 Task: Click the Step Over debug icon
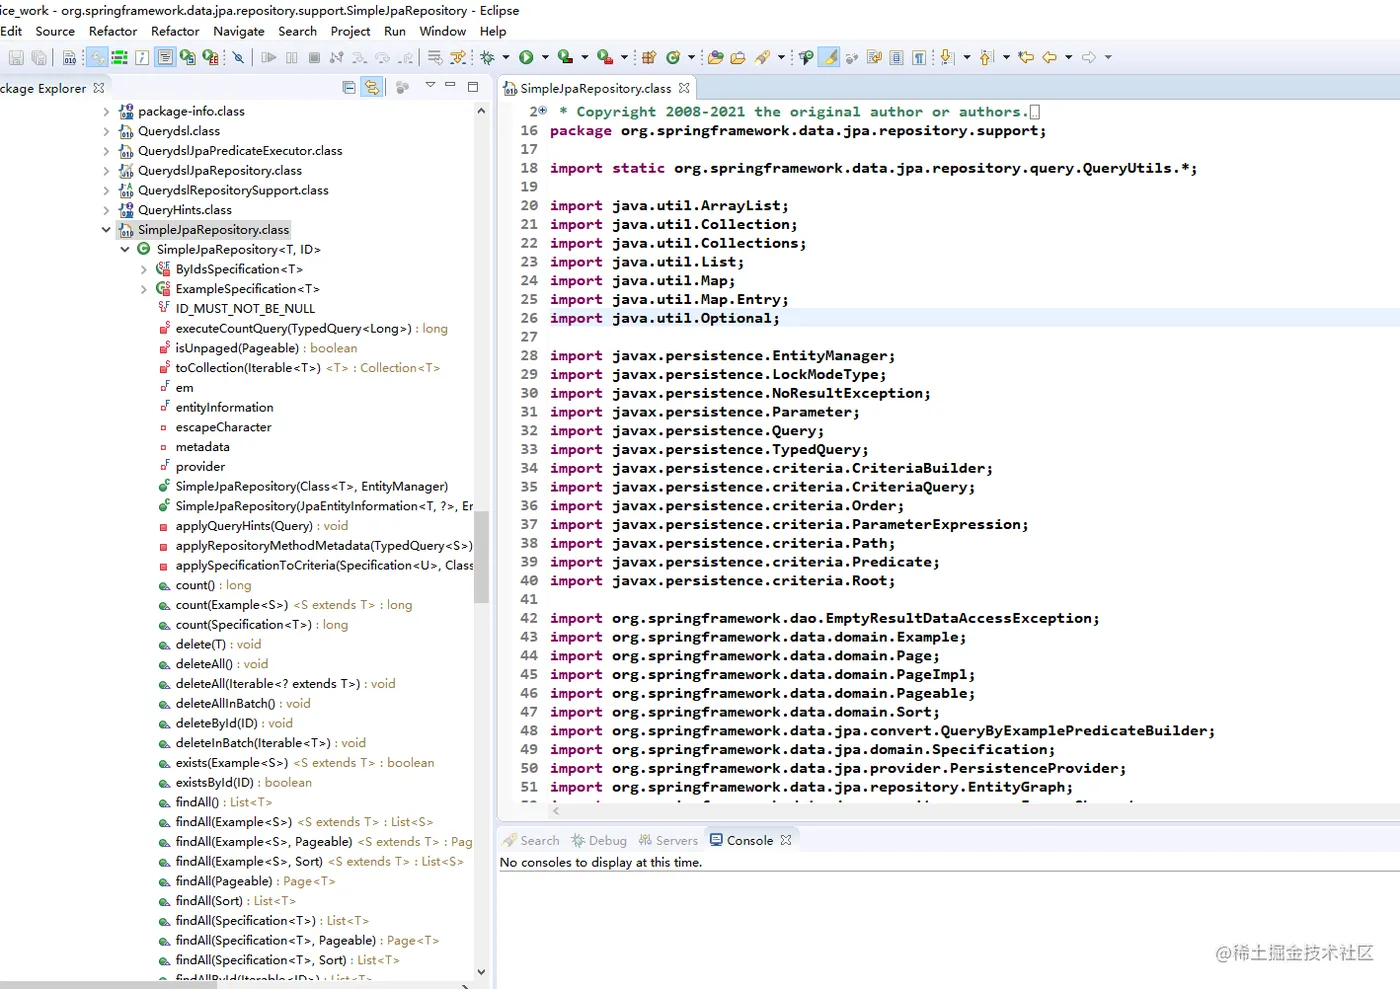382,57
